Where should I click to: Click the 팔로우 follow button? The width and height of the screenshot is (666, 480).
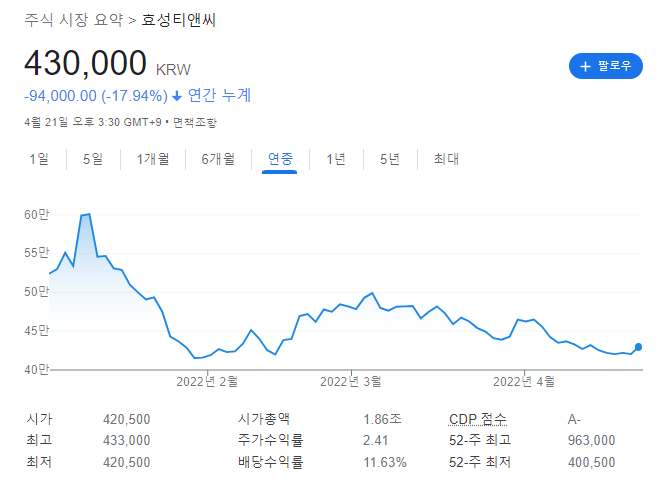click(605, 66)
